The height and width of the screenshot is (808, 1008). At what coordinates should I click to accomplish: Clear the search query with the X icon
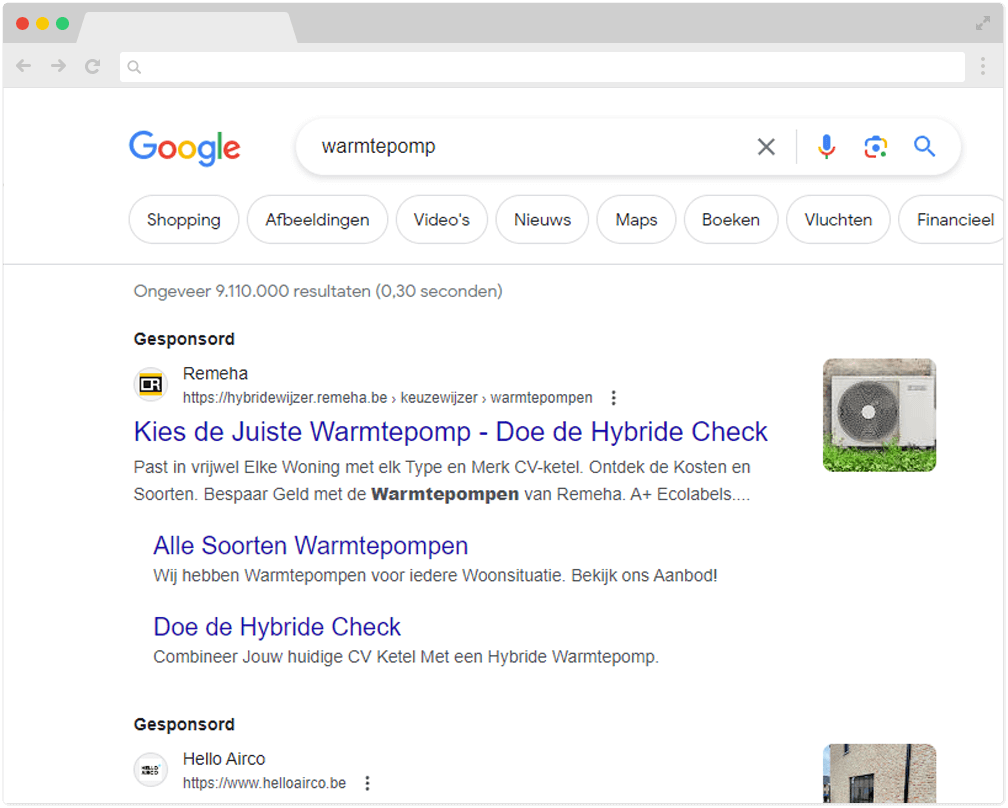click(766, 147)
